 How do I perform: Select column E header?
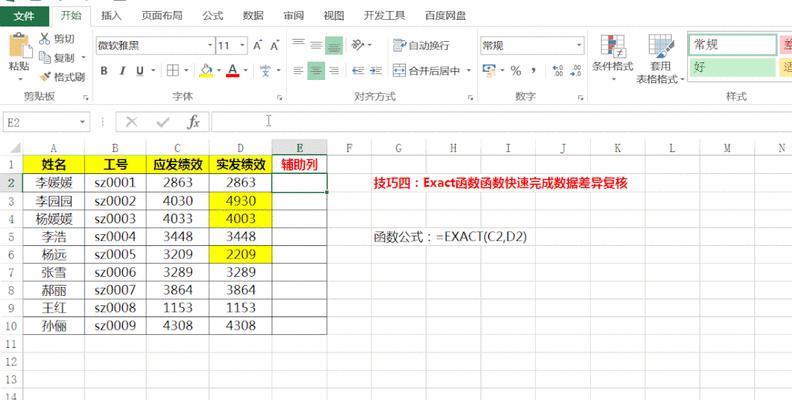(x=300, y=147)
